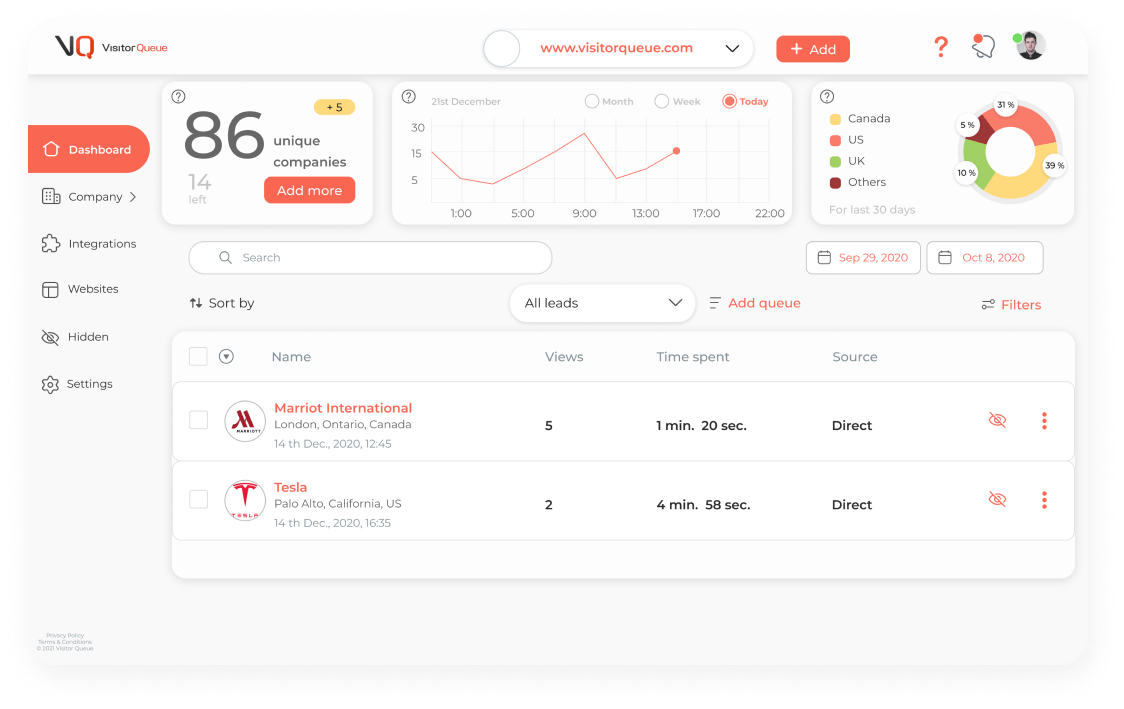Click the help icon on unique companies card
The height and width of the screenshot is (709, 1124).
(x=179, y=97)
